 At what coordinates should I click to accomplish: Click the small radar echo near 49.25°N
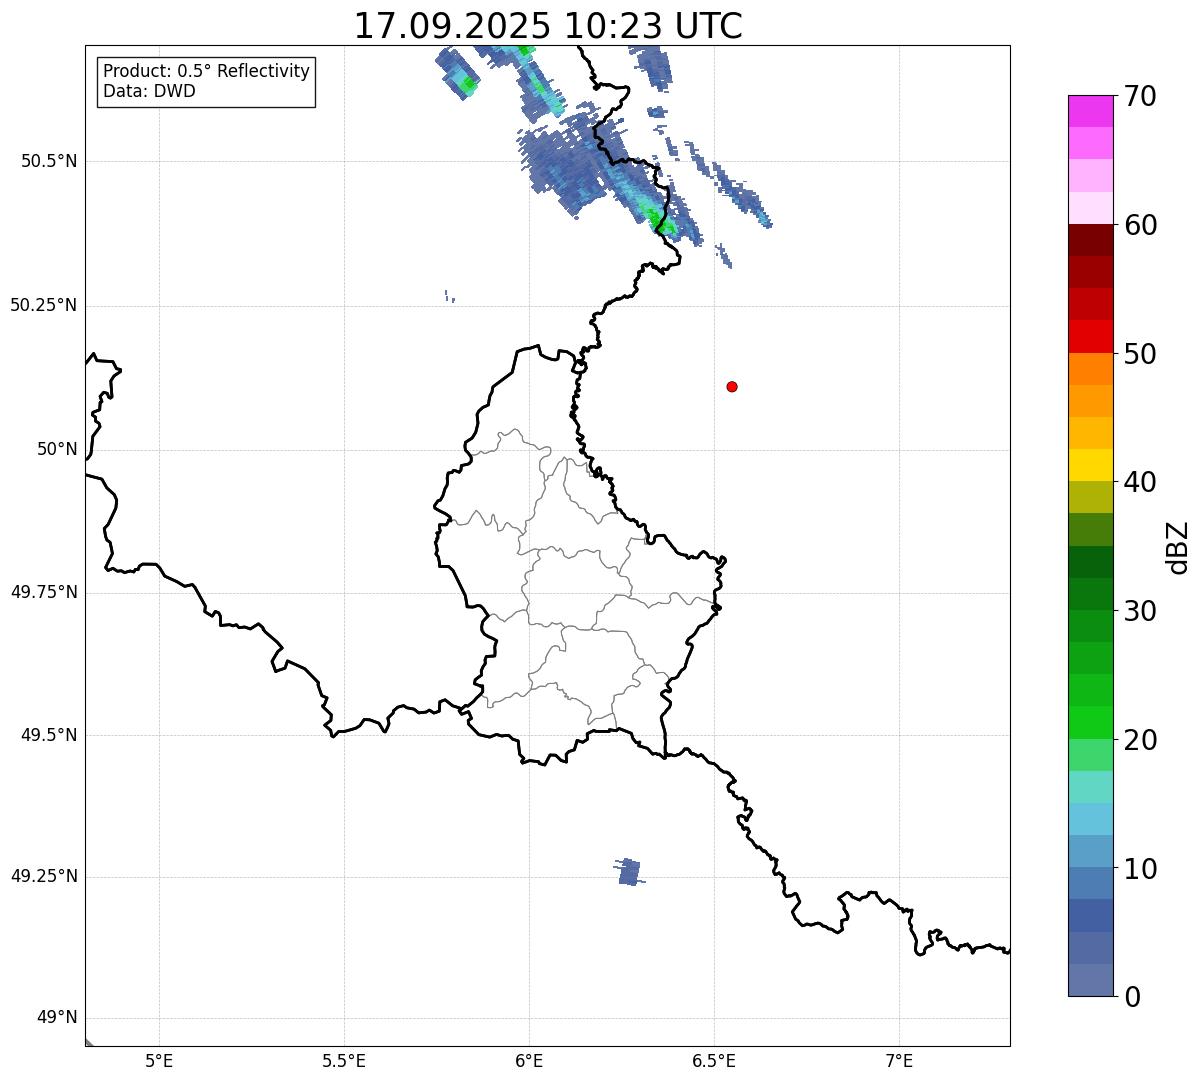629,872
